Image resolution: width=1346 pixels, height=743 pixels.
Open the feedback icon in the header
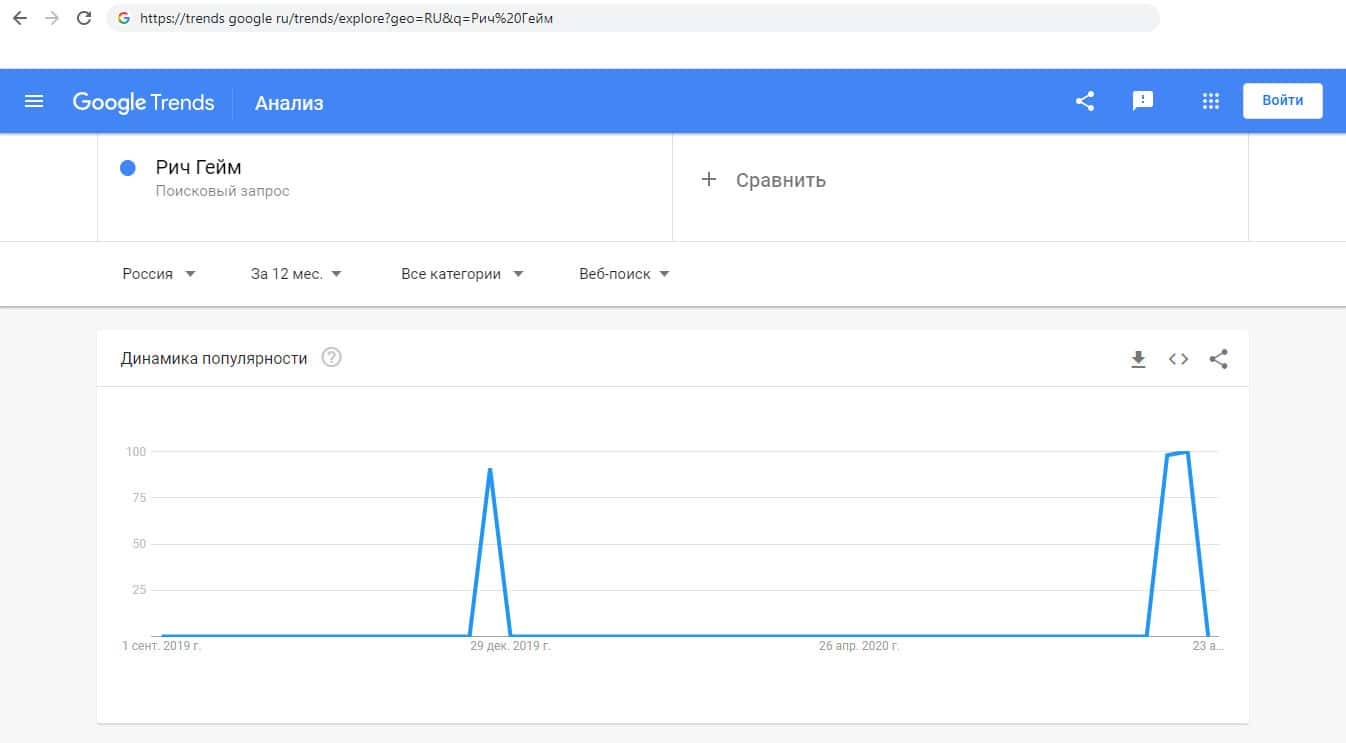pos(1142,101)
